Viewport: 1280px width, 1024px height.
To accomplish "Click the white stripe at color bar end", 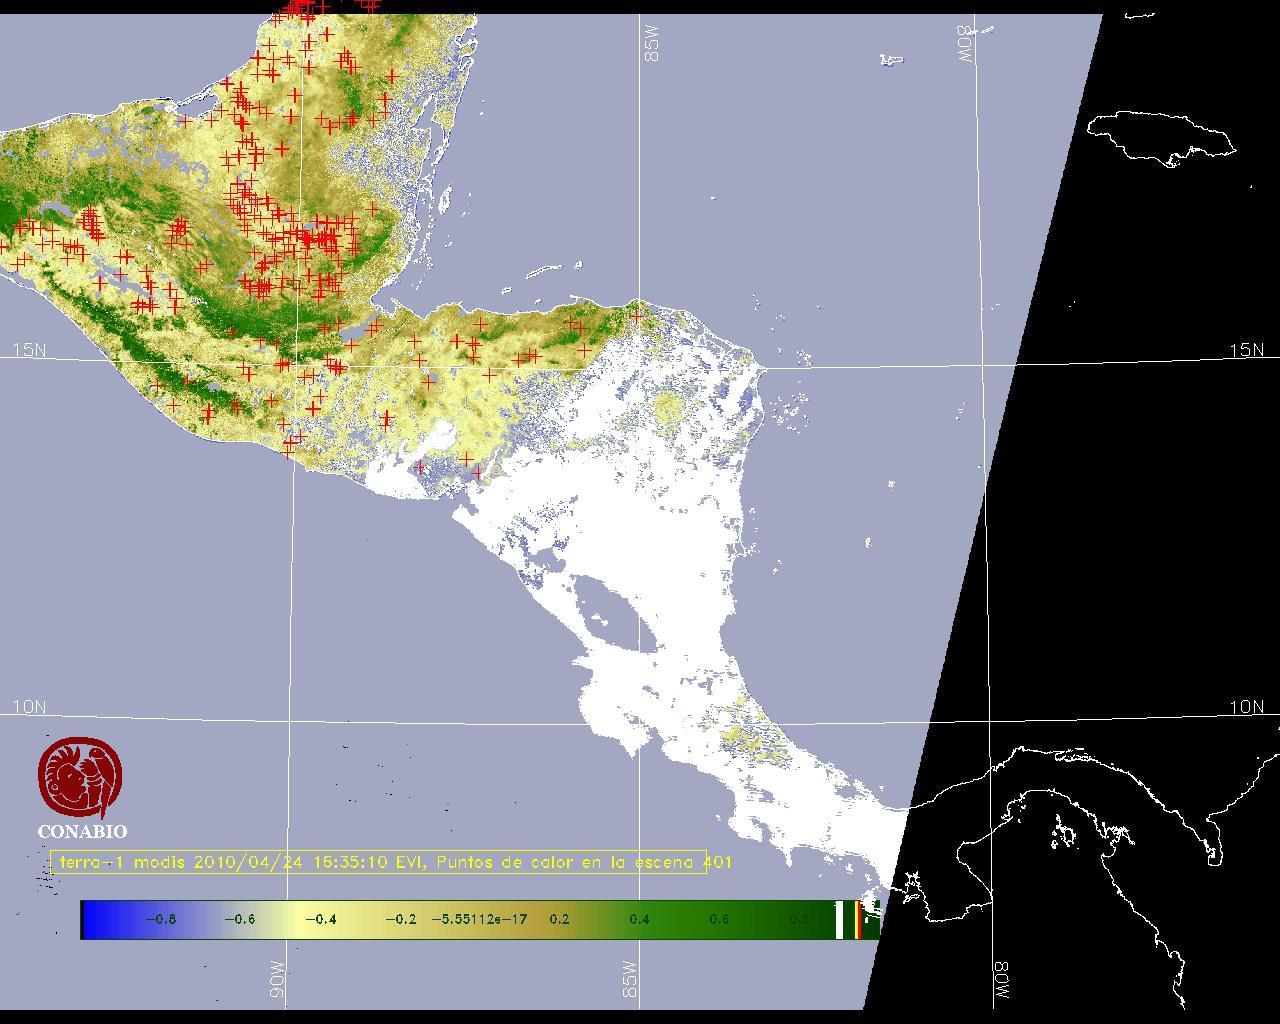I will (840, 920).
